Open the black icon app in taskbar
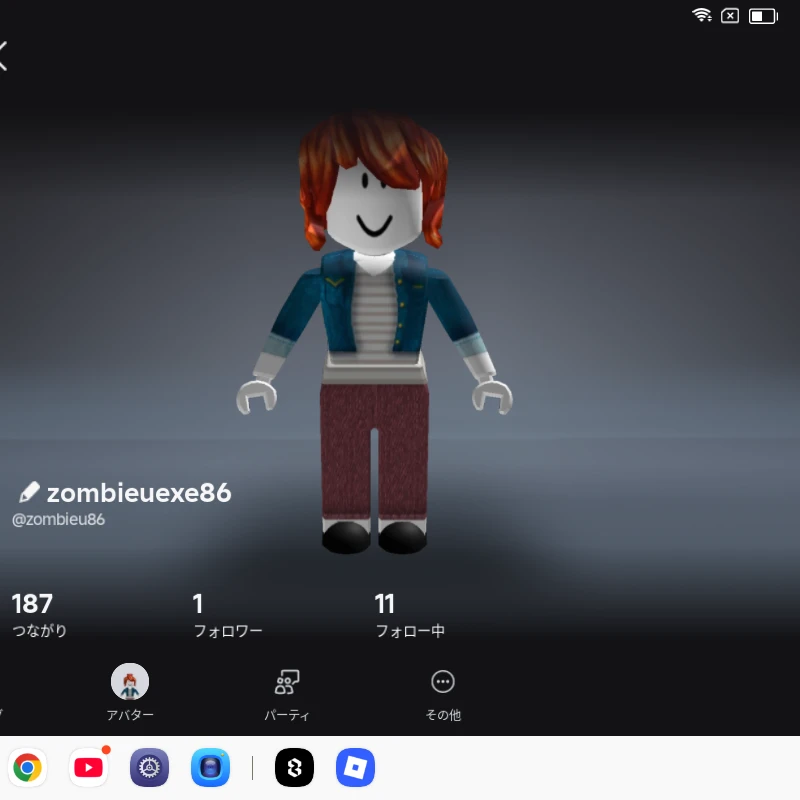 point(294,767)
